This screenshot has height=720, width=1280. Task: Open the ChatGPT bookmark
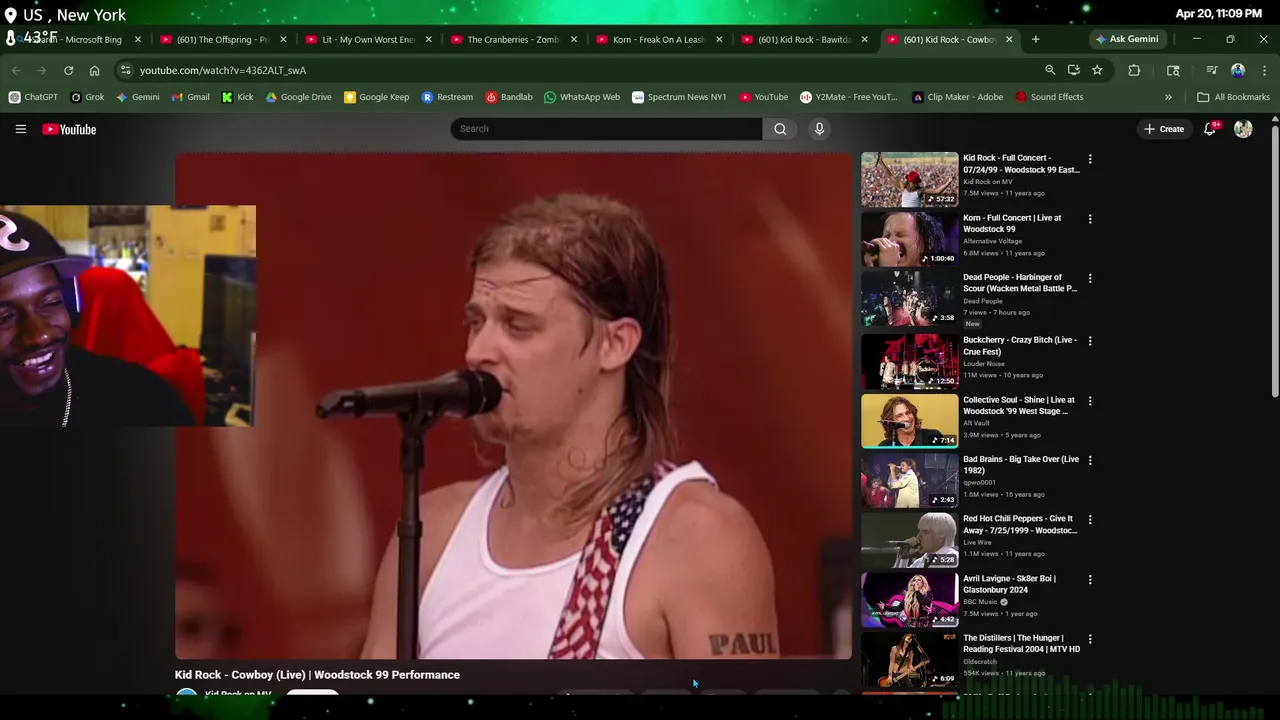point(33,97)
